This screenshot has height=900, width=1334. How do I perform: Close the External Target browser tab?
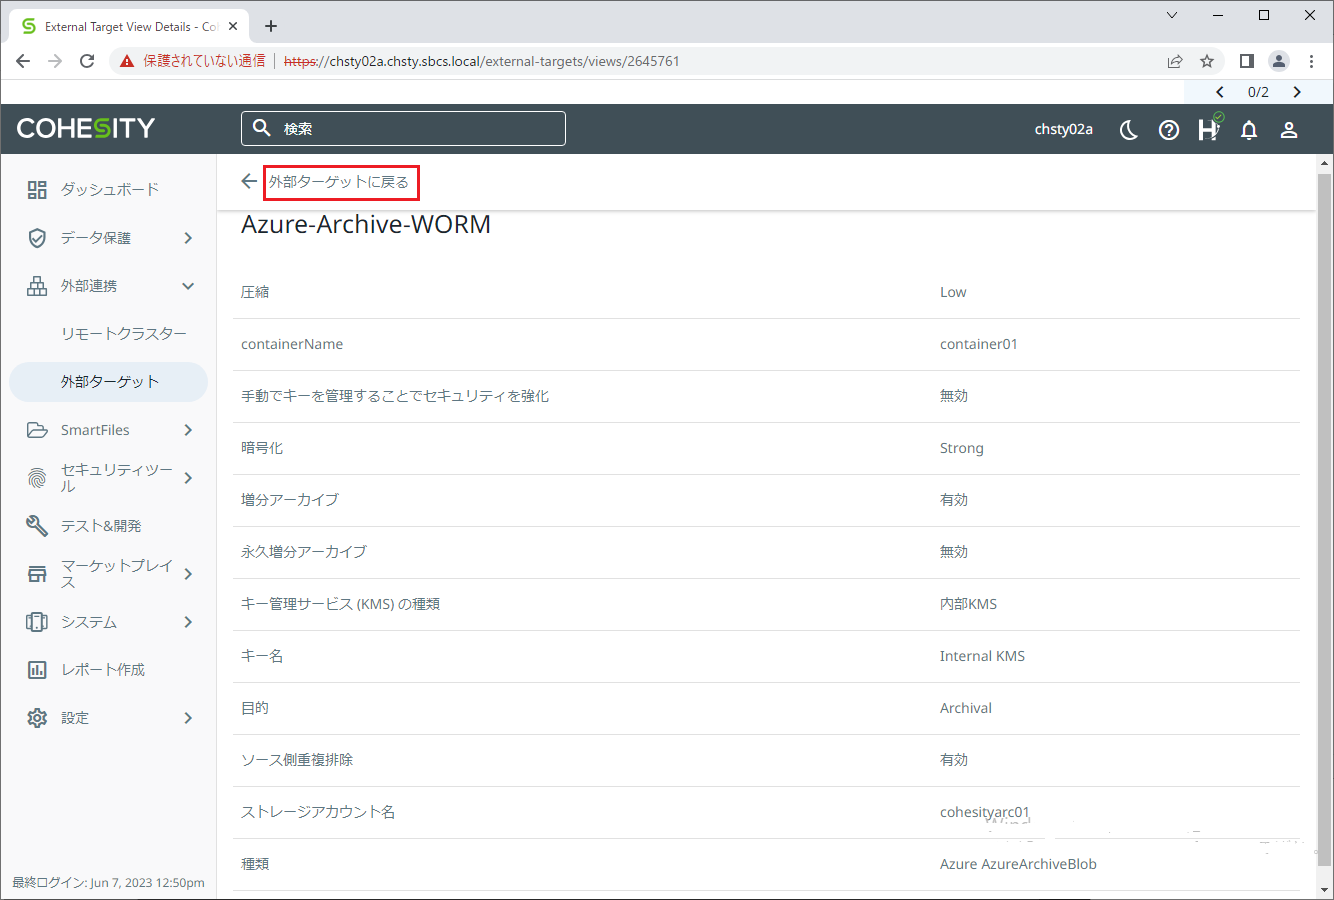(x=233, y=26)
